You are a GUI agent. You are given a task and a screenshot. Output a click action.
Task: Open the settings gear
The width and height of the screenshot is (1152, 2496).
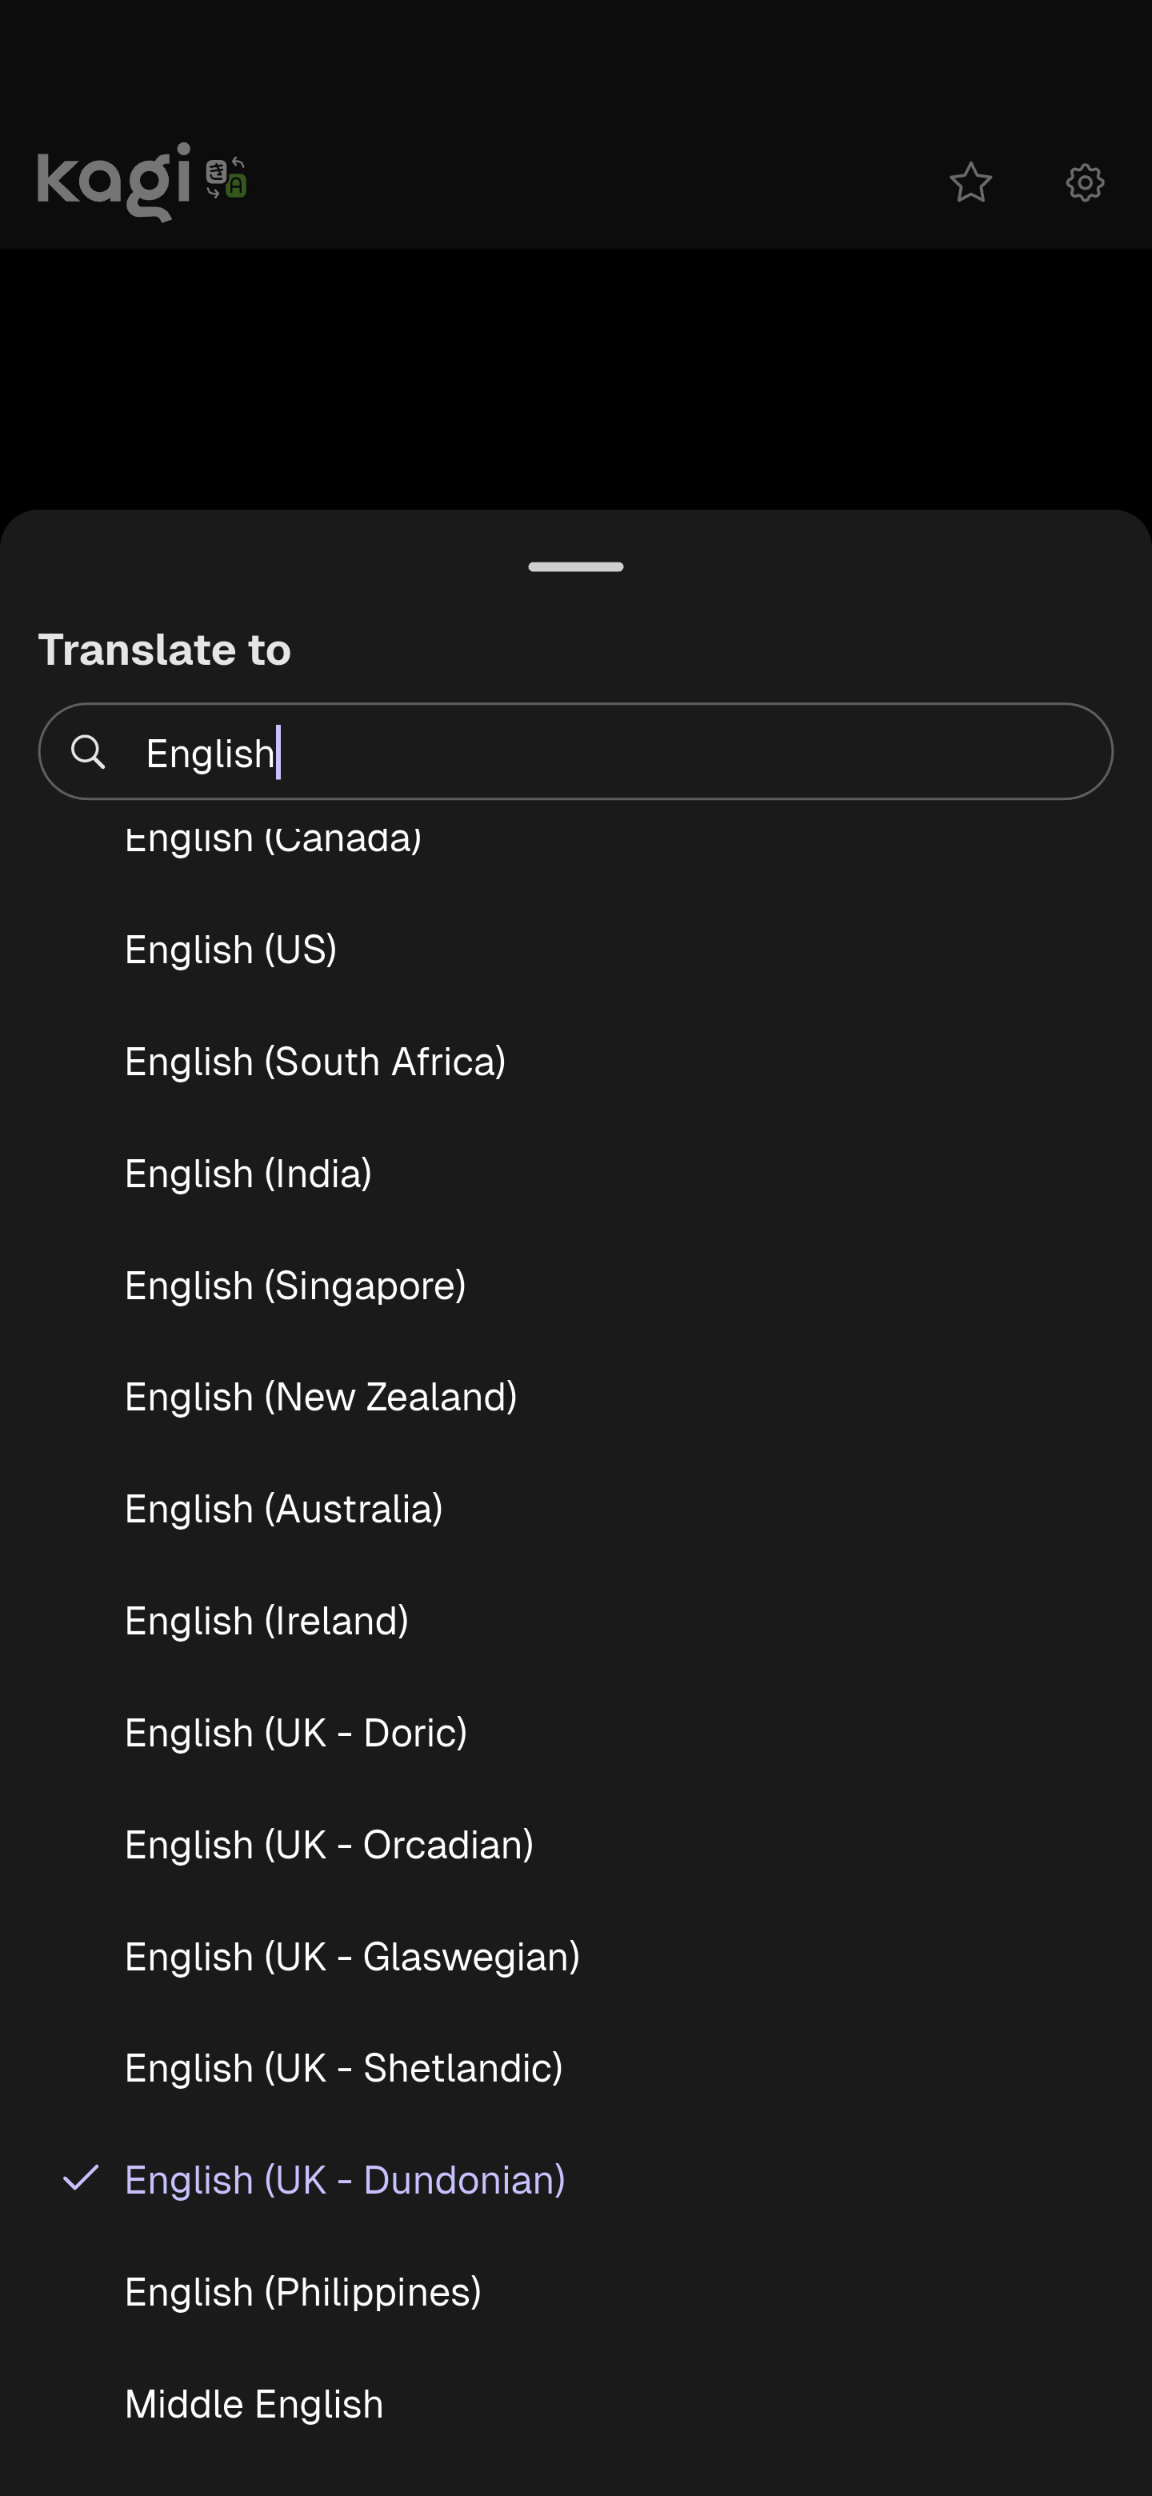click(1084, 182)
